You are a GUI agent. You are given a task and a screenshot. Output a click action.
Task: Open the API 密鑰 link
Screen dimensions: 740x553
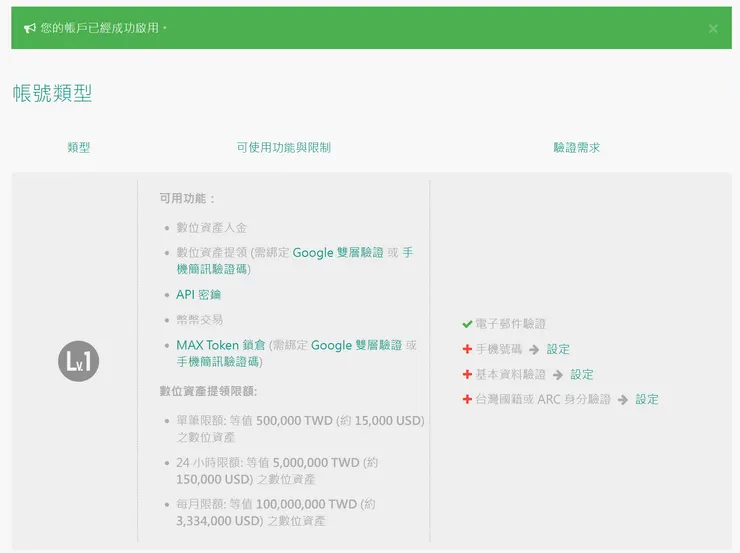pyautogui.click(x=199, y=294)
